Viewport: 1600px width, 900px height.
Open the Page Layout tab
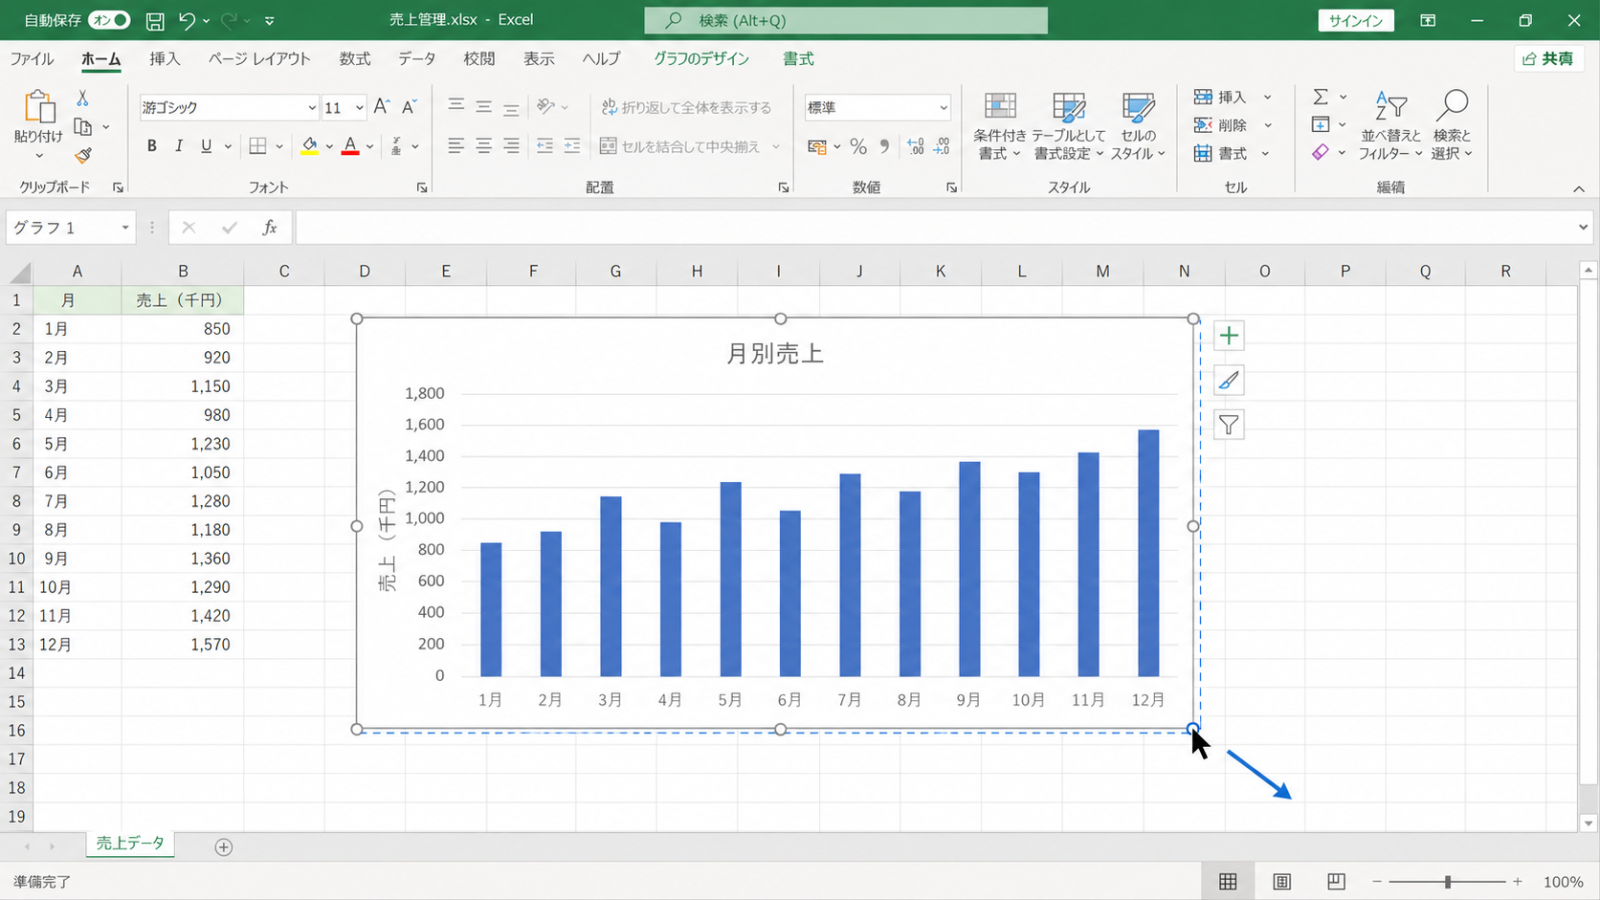259,59
